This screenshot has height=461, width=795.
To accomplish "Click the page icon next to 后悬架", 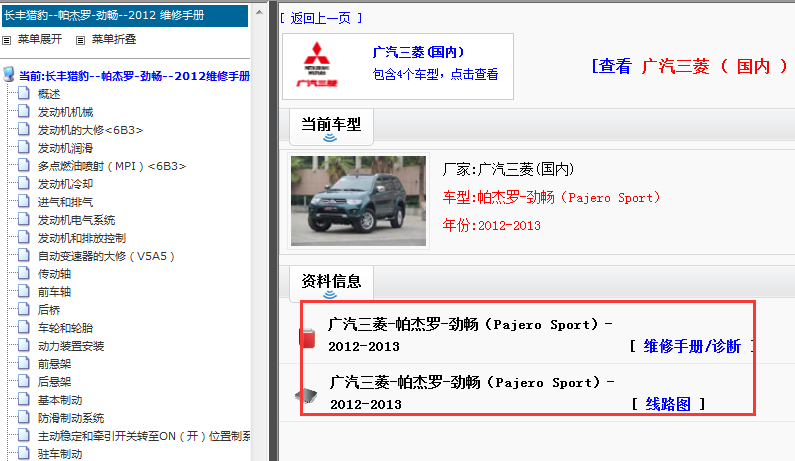I will tap(24, 381).
